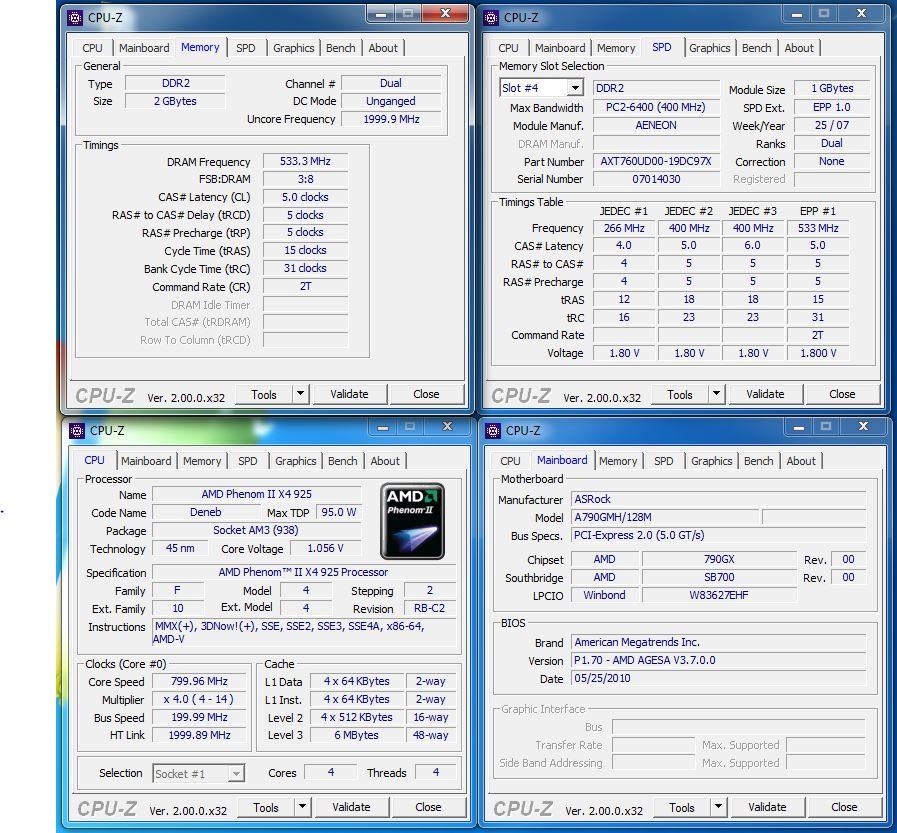This screenshot has width=897, height=833.
Task: Open Mainboard tab in SPD window
Action: (x=560, y=48)
